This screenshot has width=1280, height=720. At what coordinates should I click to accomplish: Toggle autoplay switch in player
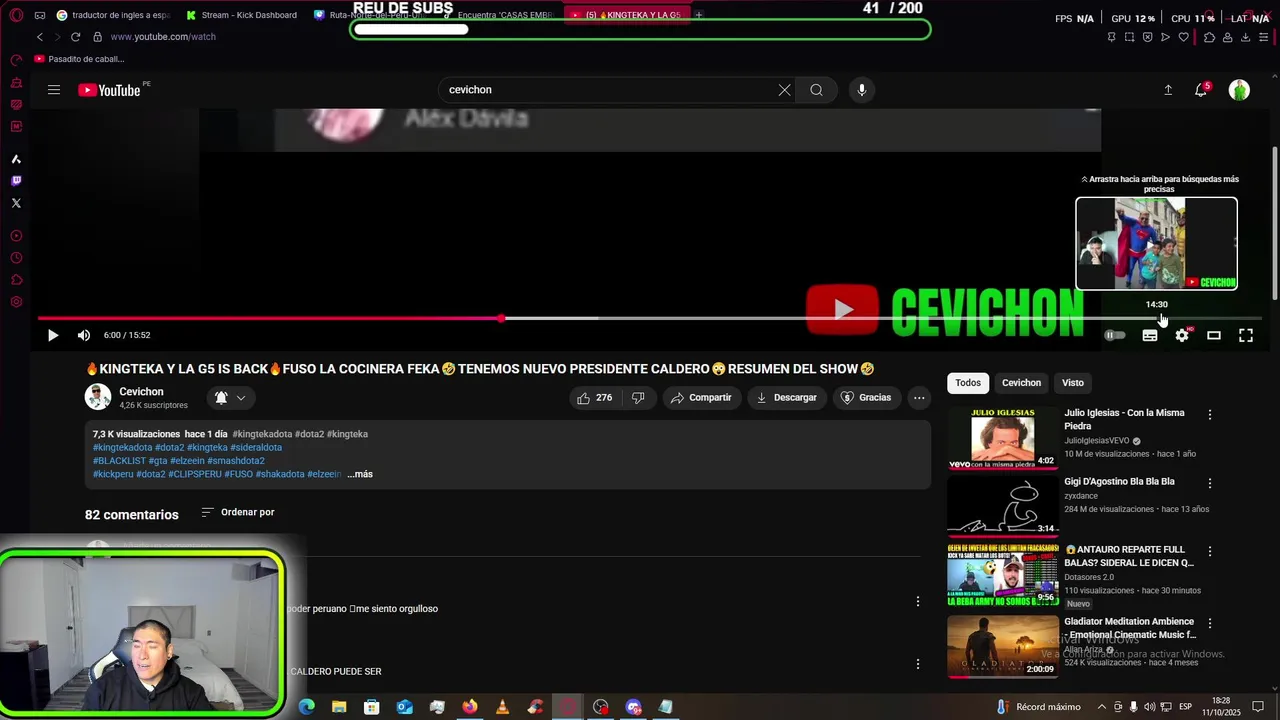(1114, 335)
